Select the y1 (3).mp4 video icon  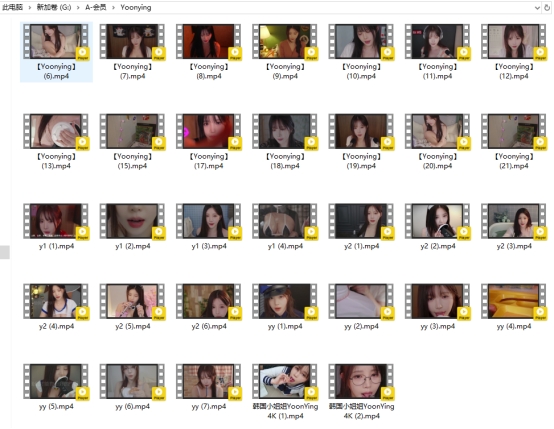(208, 221)
